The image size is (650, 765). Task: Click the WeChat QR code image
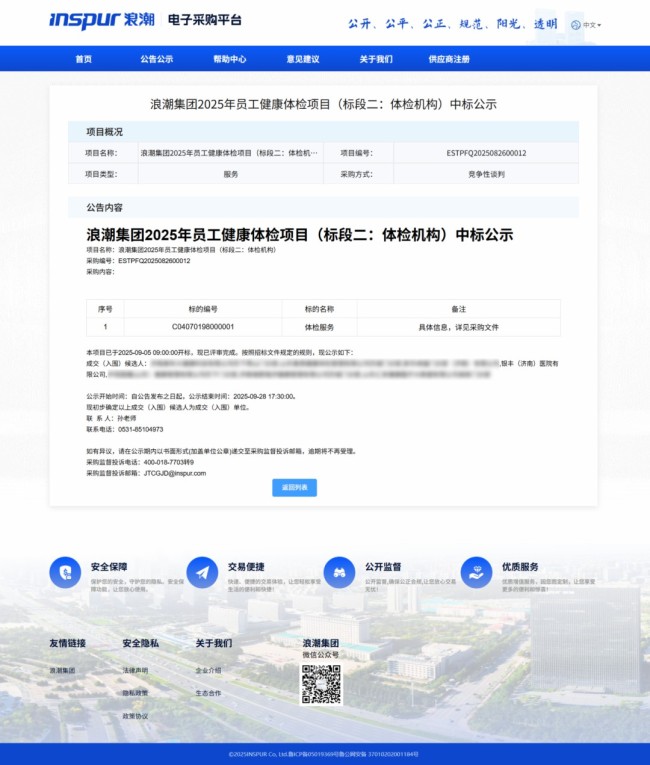pos(321,684)
